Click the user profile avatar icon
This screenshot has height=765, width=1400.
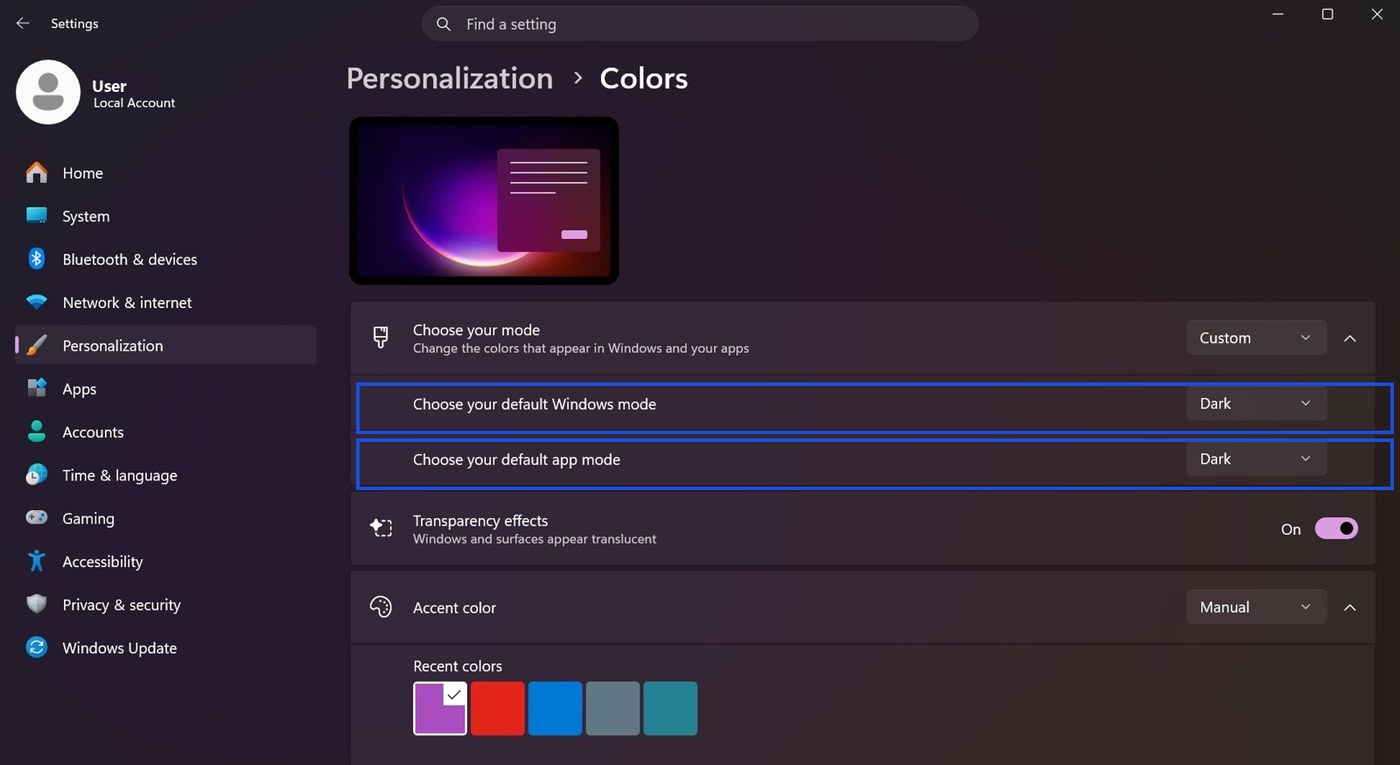(48, 92)
